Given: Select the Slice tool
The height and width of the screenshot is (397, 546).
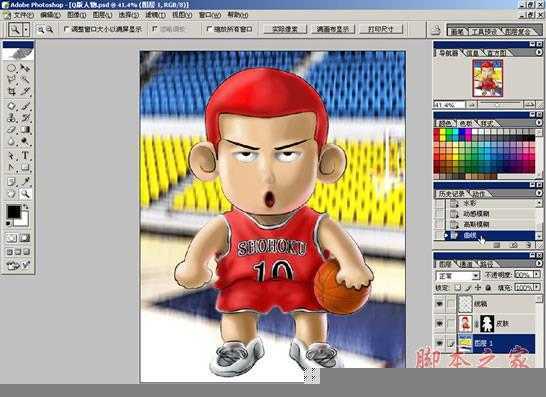Looking at the screenshot, I should [25, 91].
